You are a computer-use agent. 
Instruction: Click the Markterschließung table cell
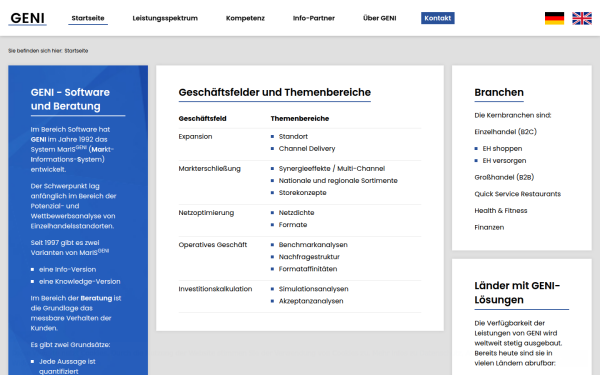209,168
